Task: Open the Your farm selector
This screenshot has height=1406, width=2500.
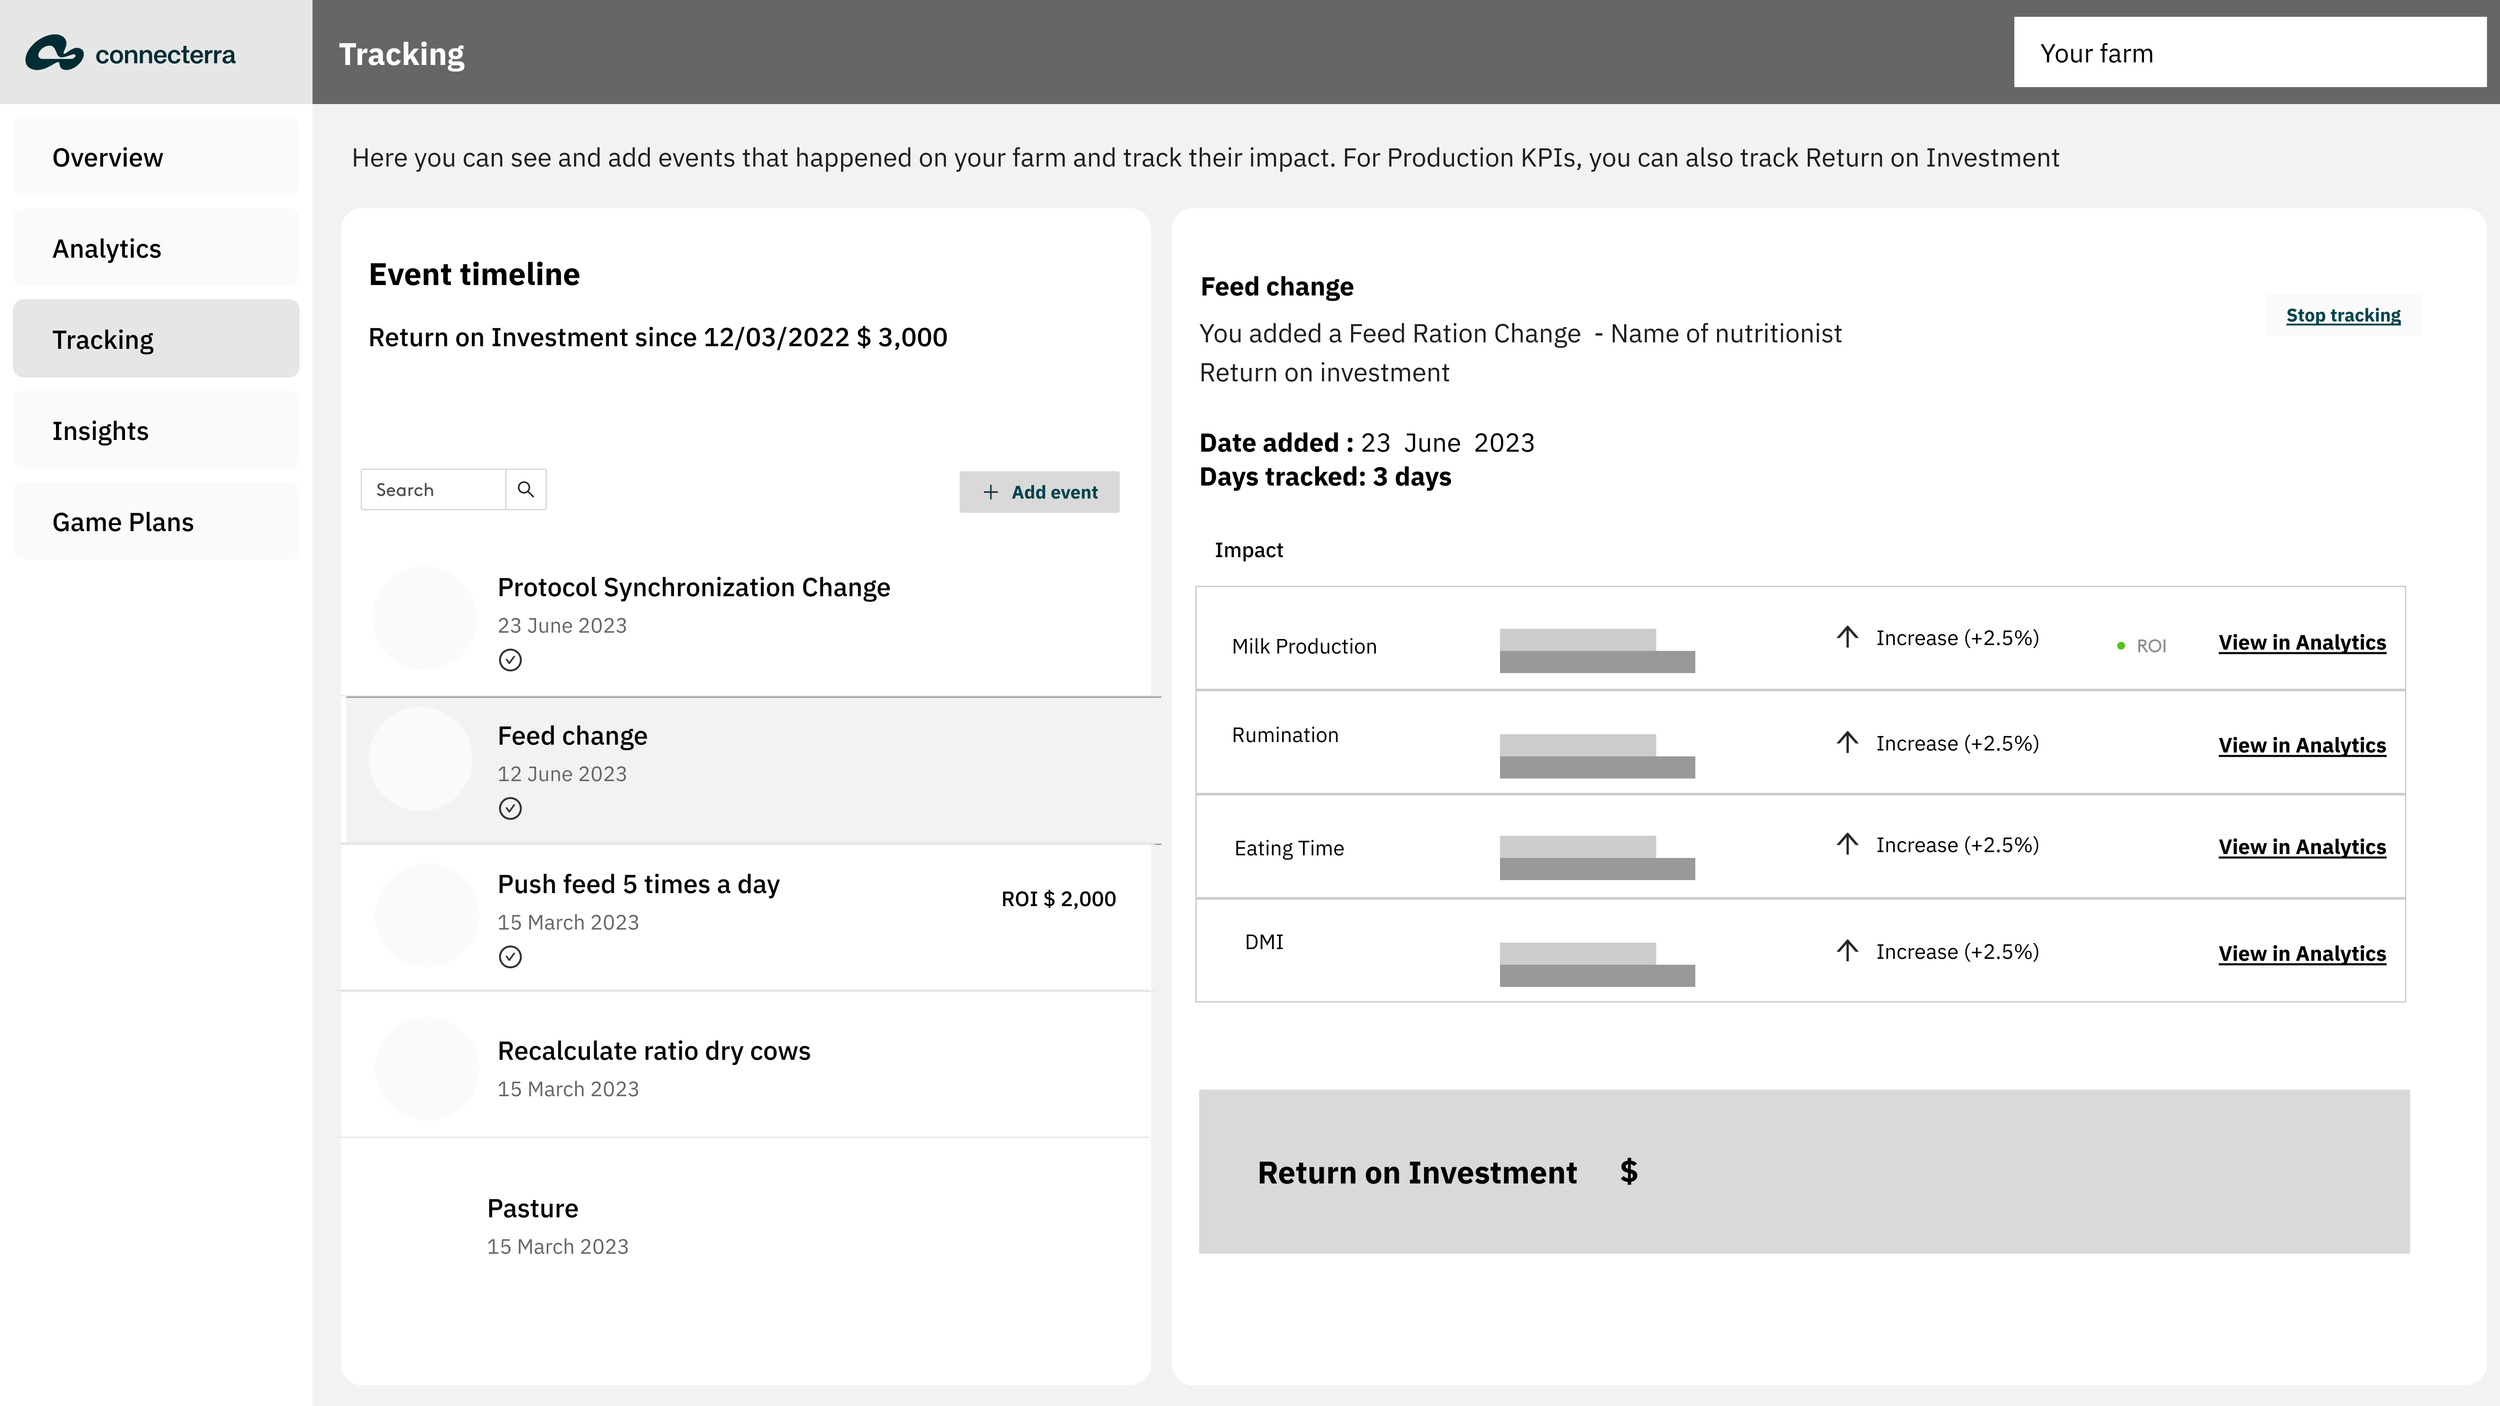Action: click(2248, 52)
